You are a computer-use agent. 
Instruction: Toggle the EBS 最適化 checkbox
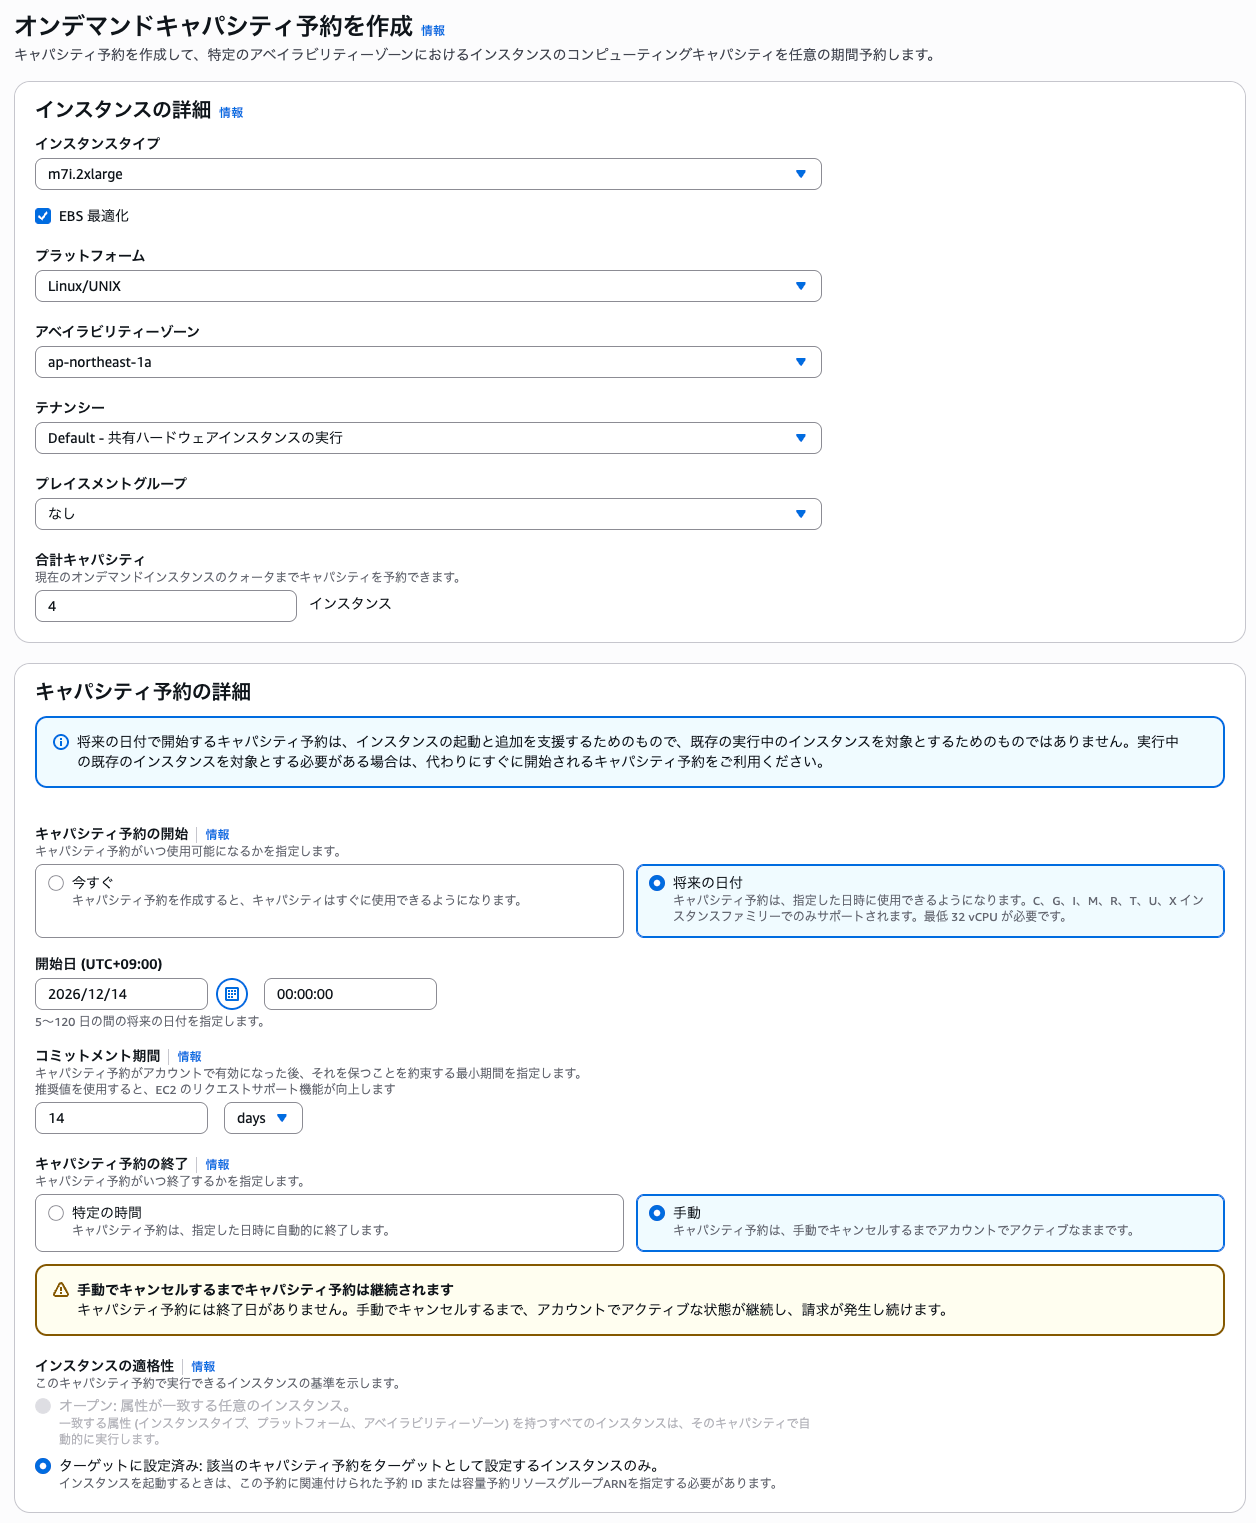[43, 216]
